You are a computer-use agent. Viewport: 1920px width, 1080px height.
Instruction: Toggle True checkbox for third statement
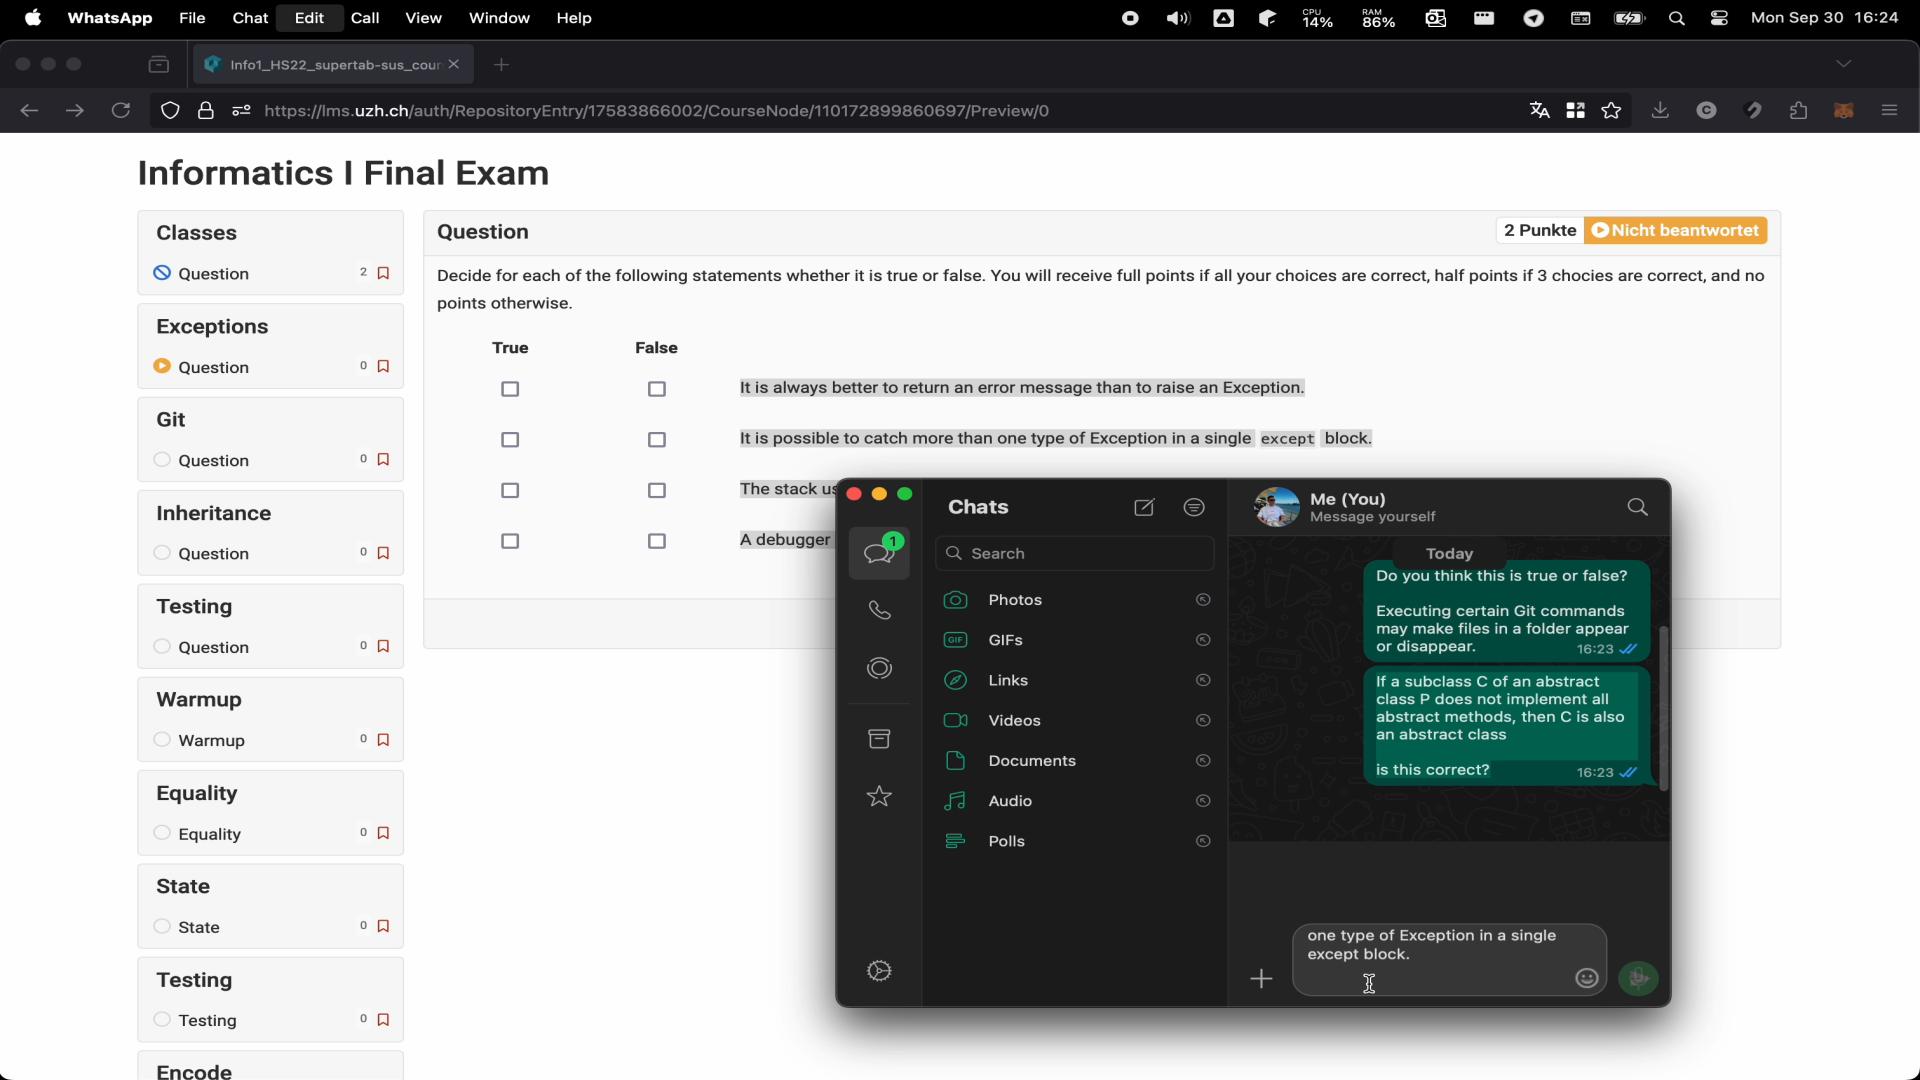[509, 489]
